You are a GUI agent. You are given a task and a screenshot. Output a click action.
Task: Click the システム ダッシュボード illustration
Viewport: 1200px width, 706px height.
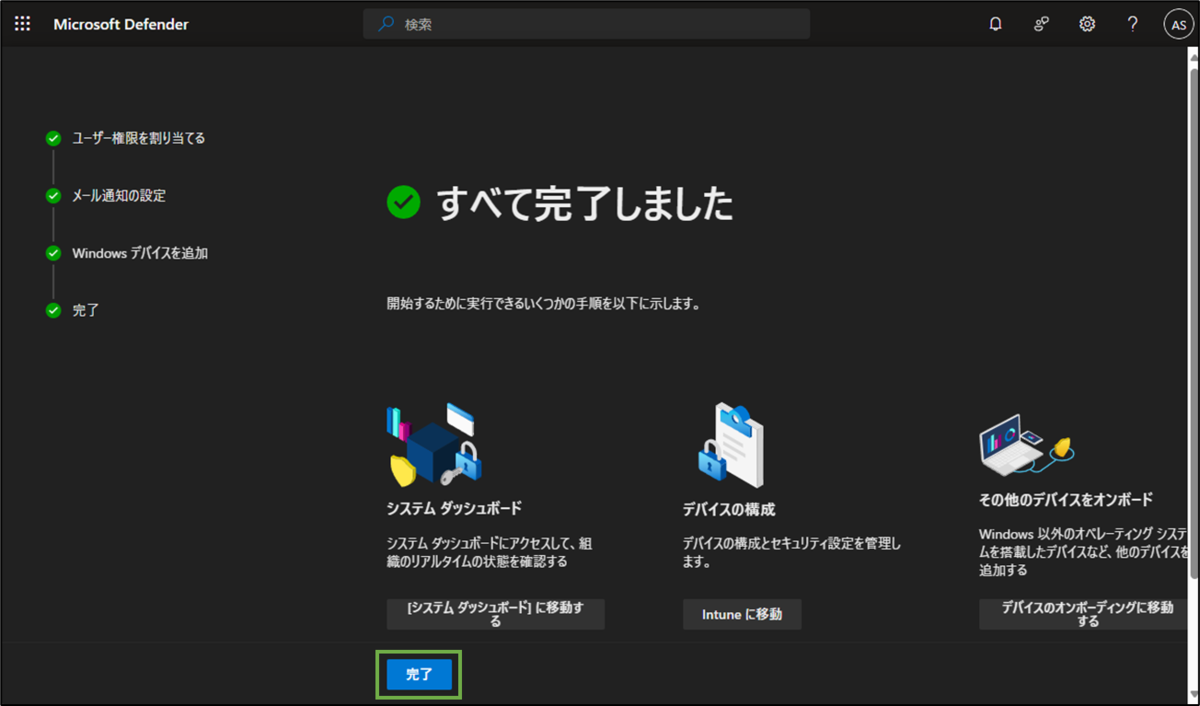click(434, 444)
